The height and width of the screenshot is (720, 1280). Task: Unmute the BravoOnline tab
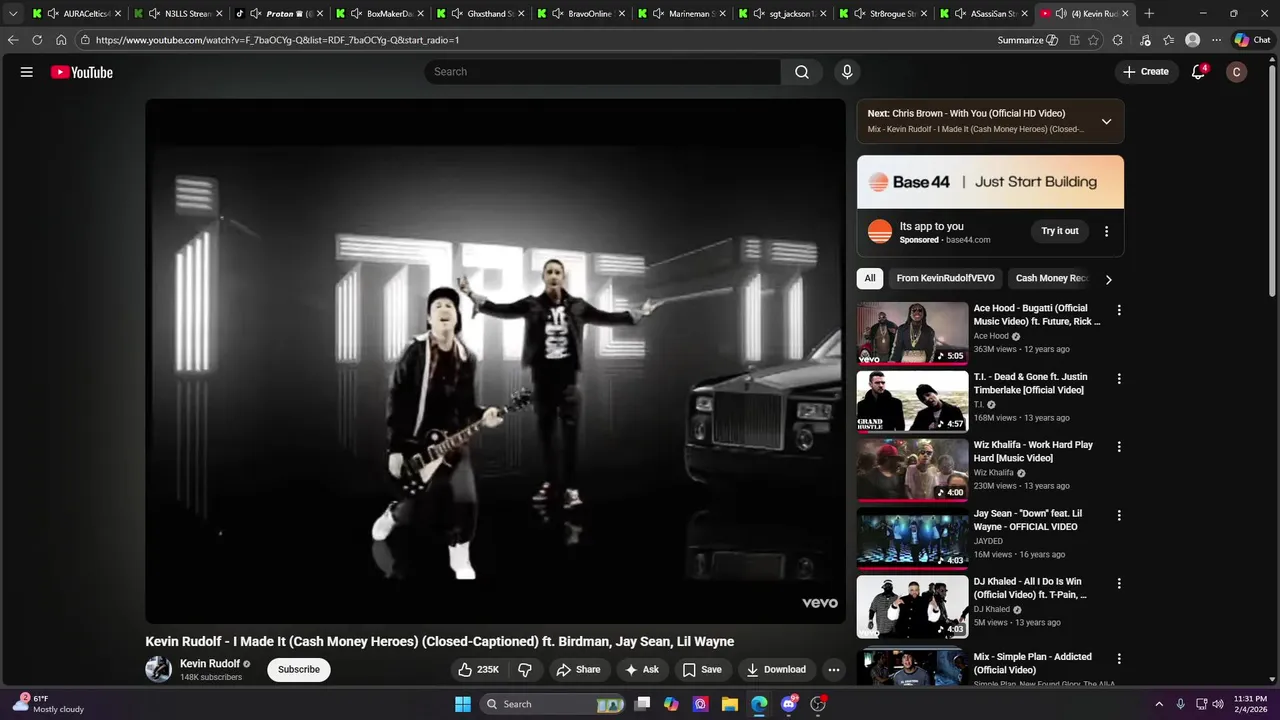[557, 14]
